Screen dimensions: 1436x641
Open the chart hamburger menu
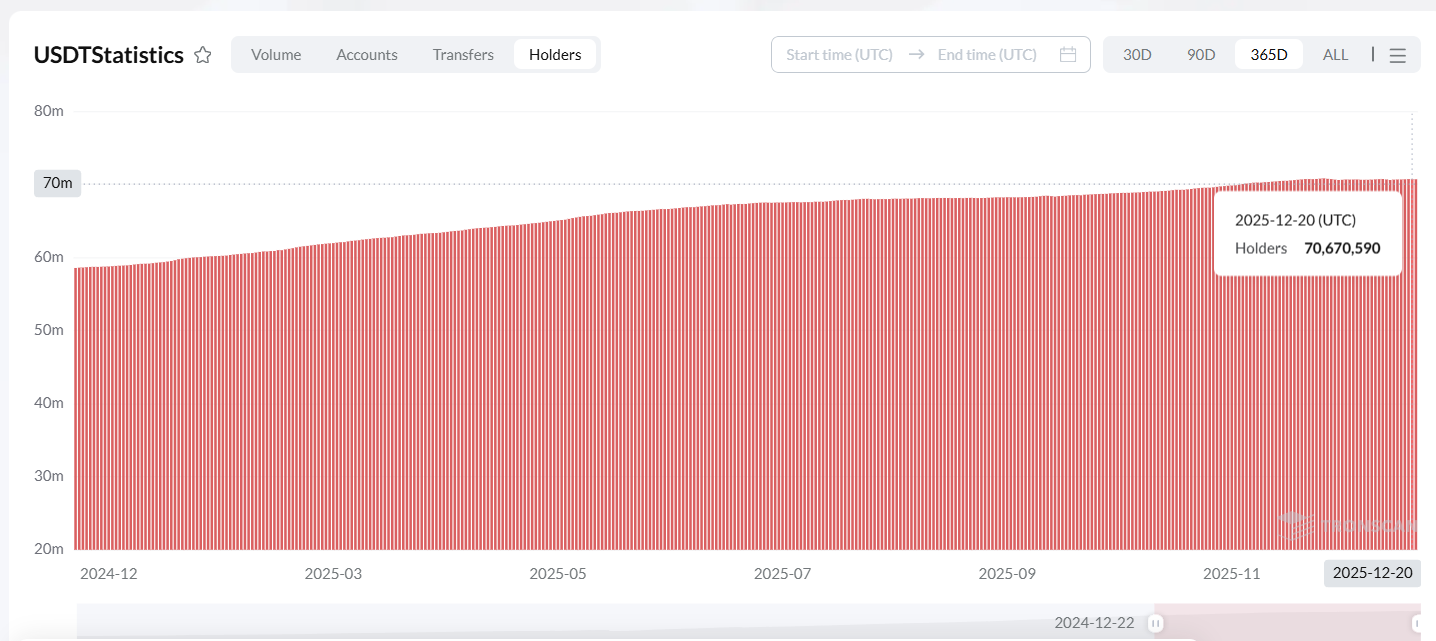point(1397,56)
